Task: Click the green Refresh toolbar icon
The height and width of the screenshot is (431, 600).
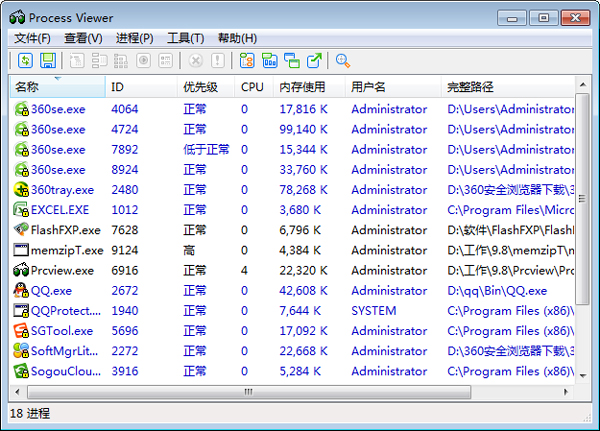Action: pos(25,60)
